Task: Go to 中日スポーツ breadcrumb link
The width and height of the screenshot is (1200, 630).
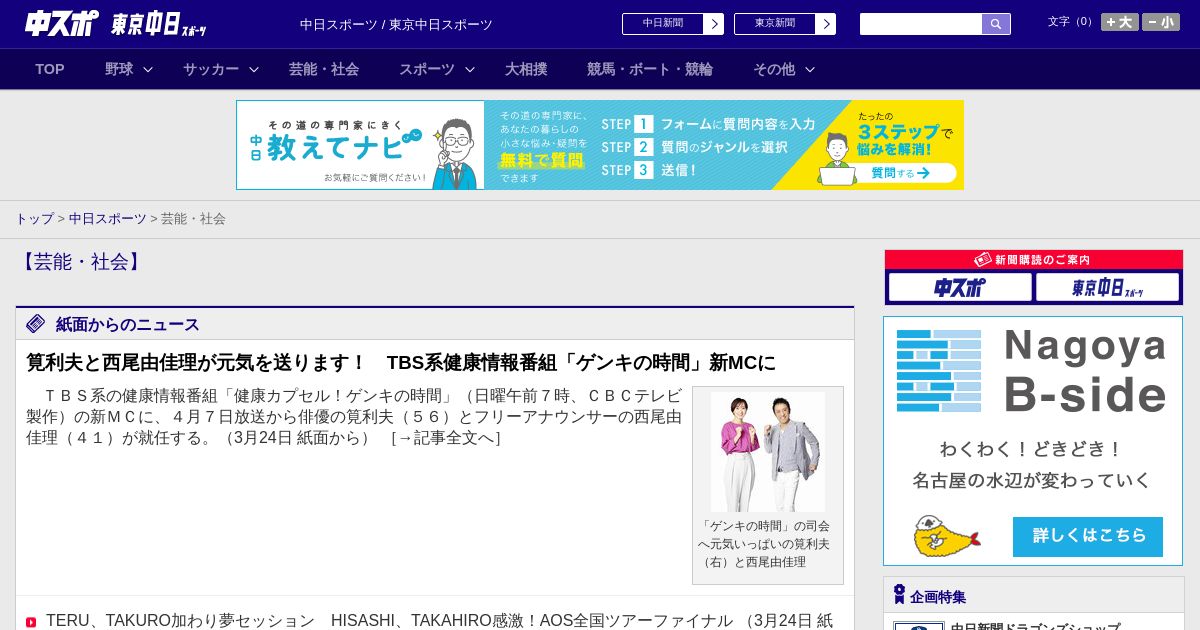Action: (107, 218)
